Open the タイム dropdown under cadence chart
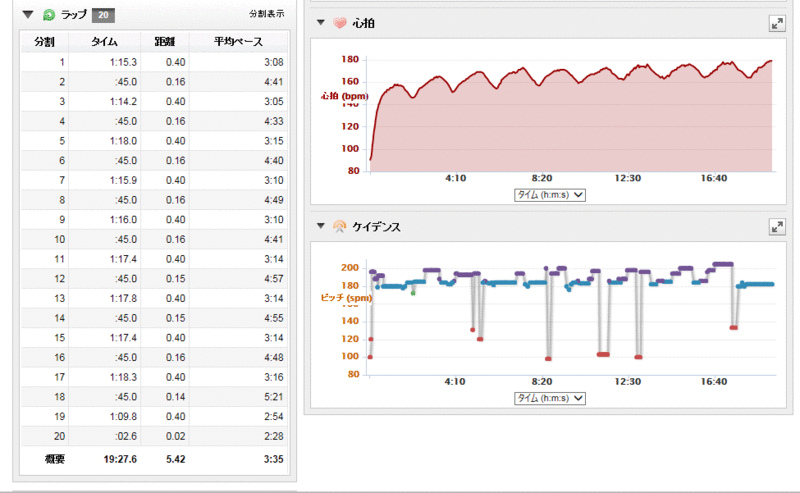 tap(549, 398)
